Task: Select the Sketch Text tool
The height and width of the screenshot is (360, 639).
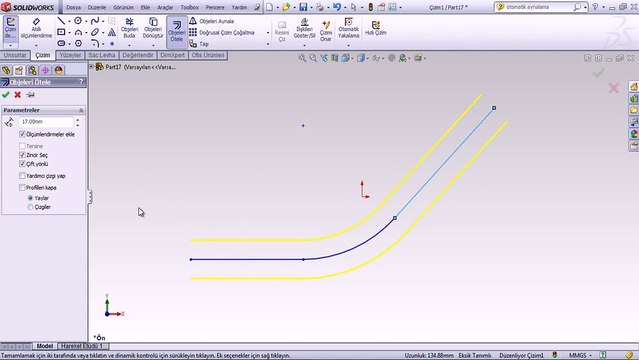Action: [x=112, y=32]
